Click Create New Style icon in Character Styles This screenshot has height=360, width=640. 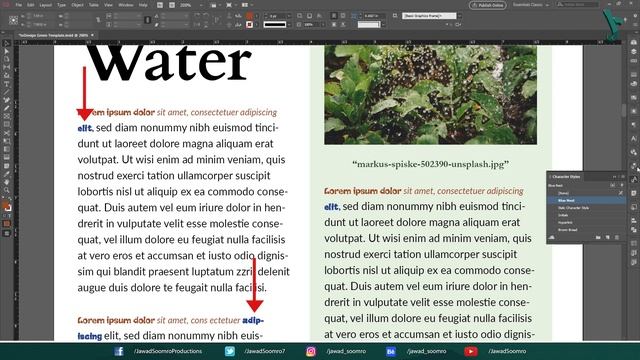click(x=607, y=237)
